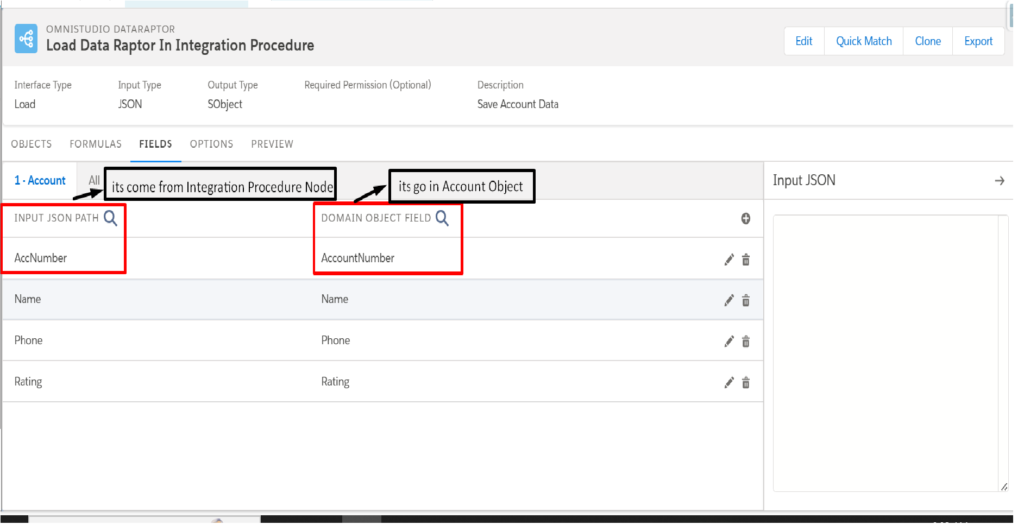
Task: Click inside the Input JSON text area
Action: [890, 353]
